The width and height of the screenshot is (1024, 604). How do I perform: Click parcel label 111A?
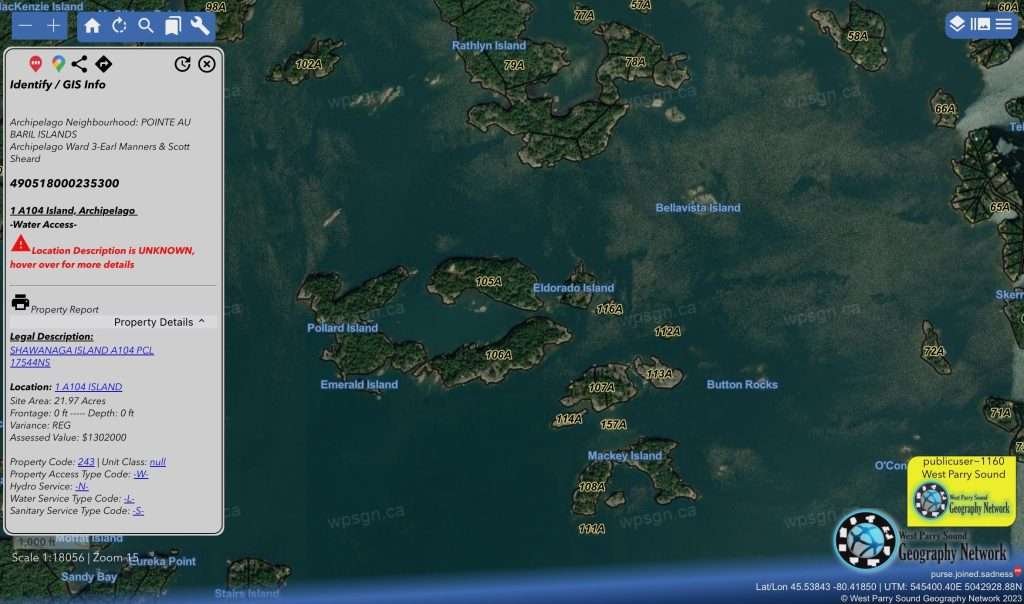(591, 529)
